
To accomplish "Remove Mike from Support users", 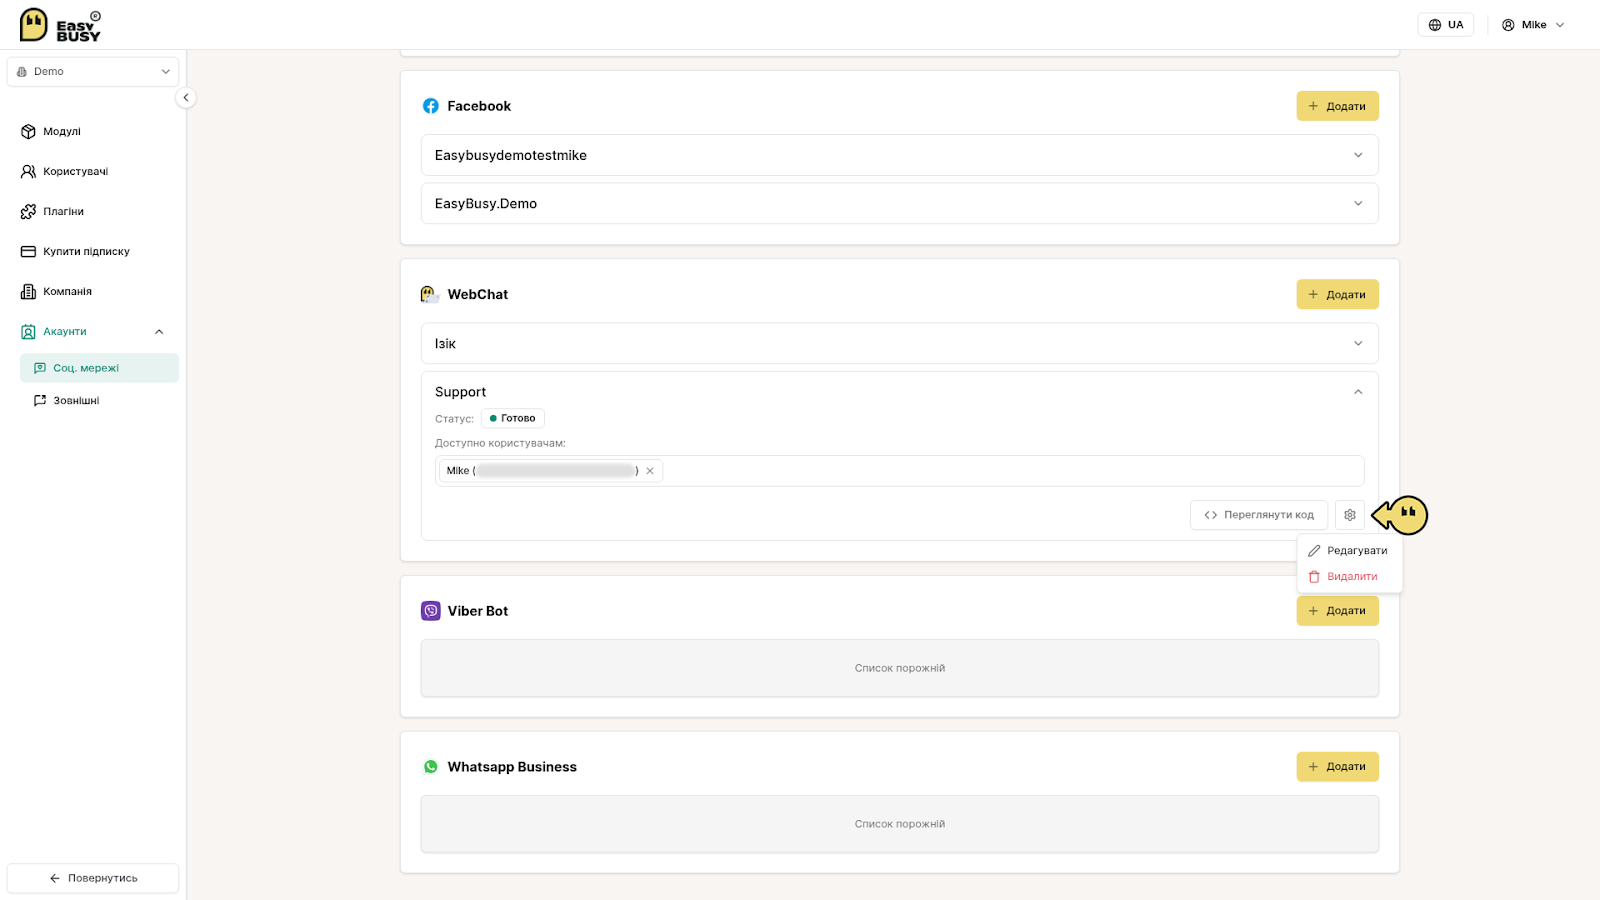I will (650, 471).
